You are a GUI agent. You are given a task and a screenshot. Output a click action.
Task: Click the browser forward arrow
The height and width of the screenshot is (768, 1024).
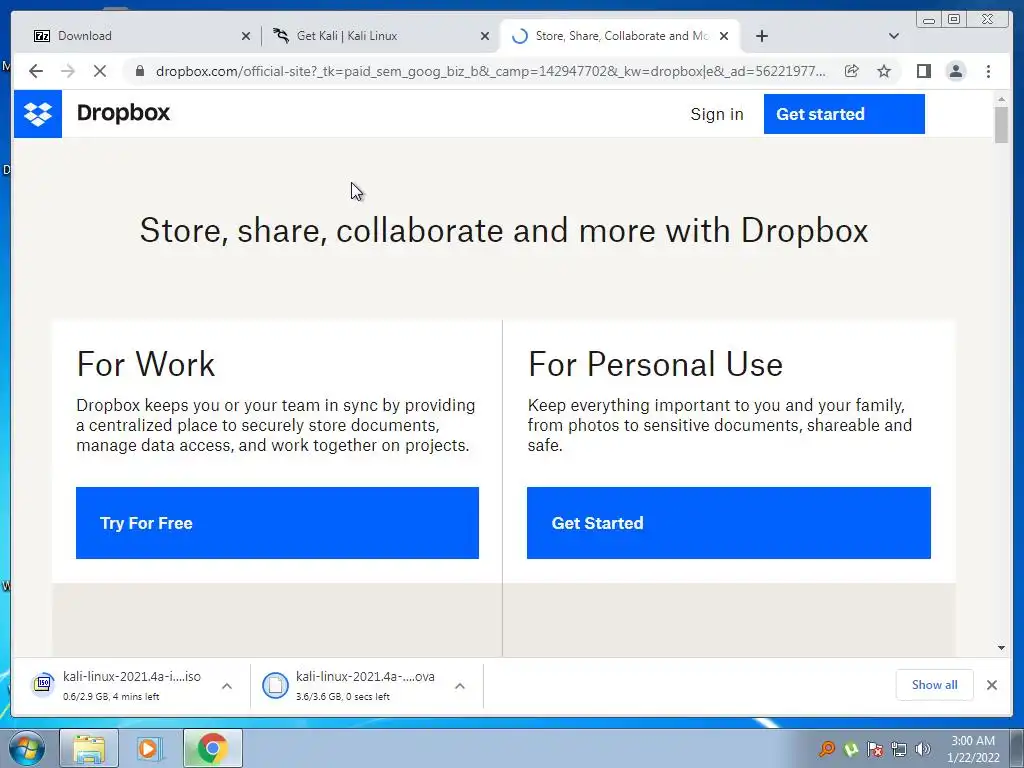(x=68, y=71)
